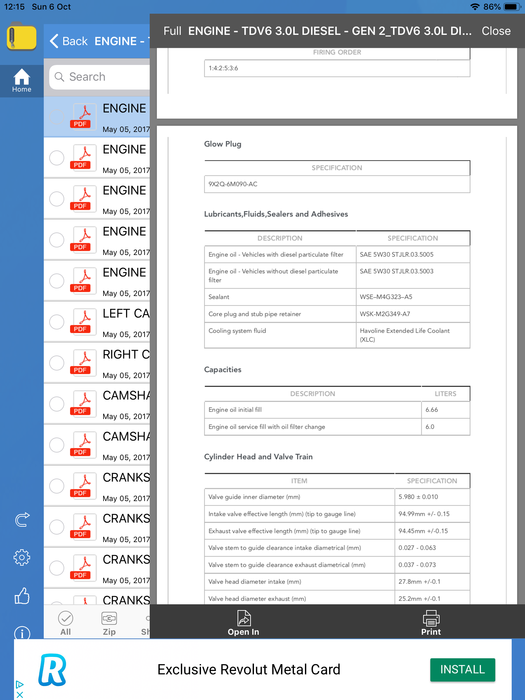The height and width of the screenshot is (700, 525).
Task: Tap Full in the preview header
Action: click(x=172, y=31)
